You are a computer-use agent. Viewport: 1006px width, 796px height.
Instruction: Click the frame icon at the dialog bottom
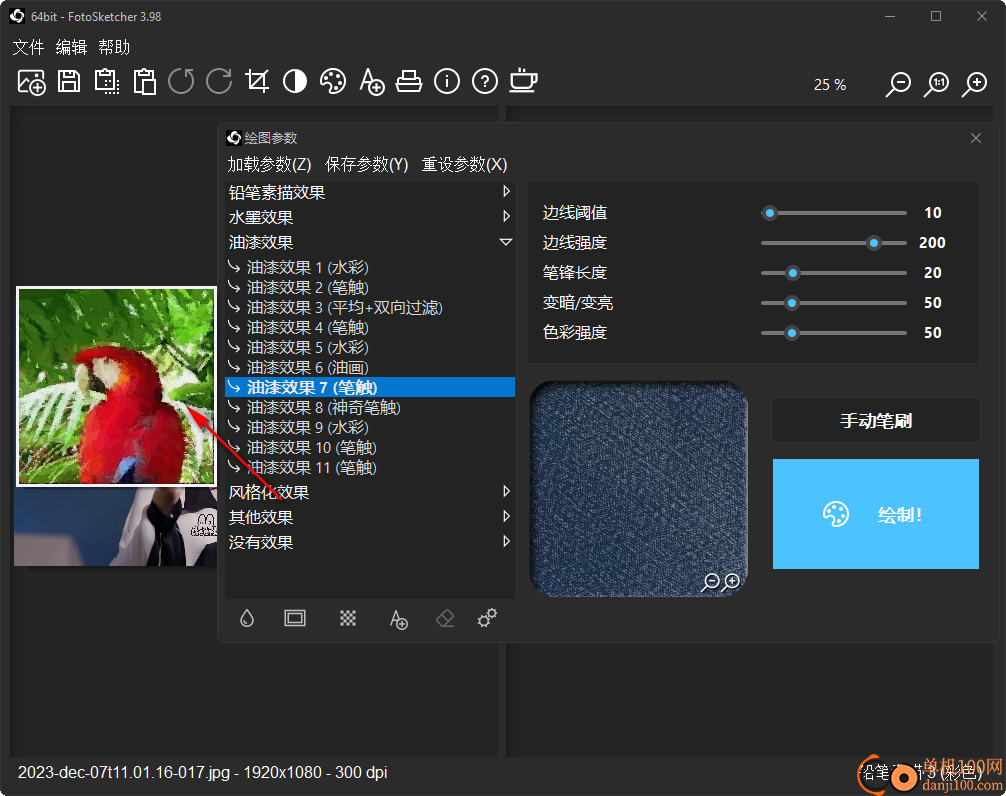(x=295, y=618)
